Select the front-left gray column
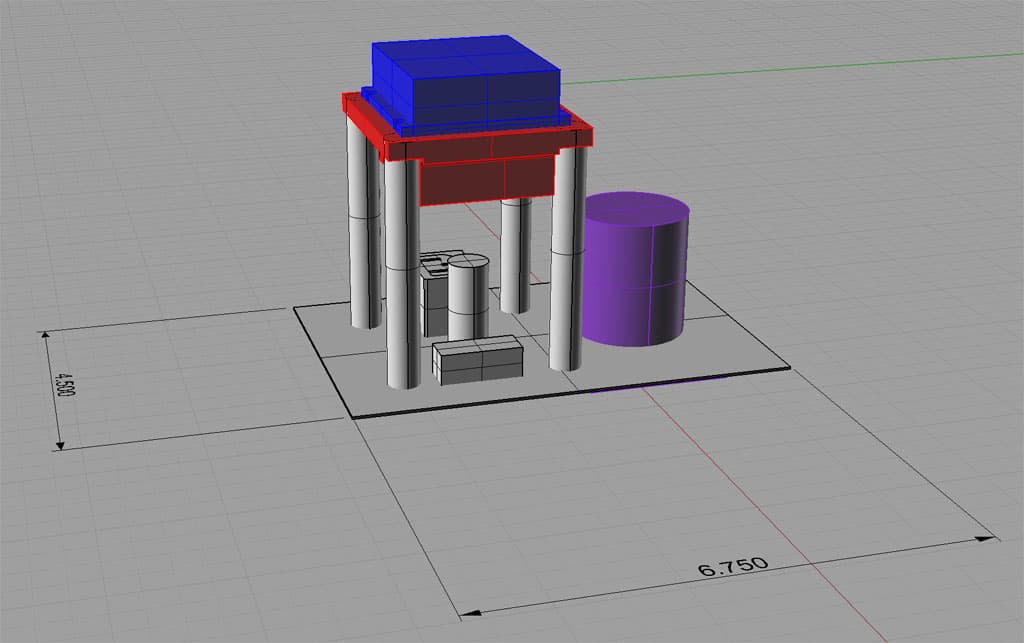 (x=400, y=290)
